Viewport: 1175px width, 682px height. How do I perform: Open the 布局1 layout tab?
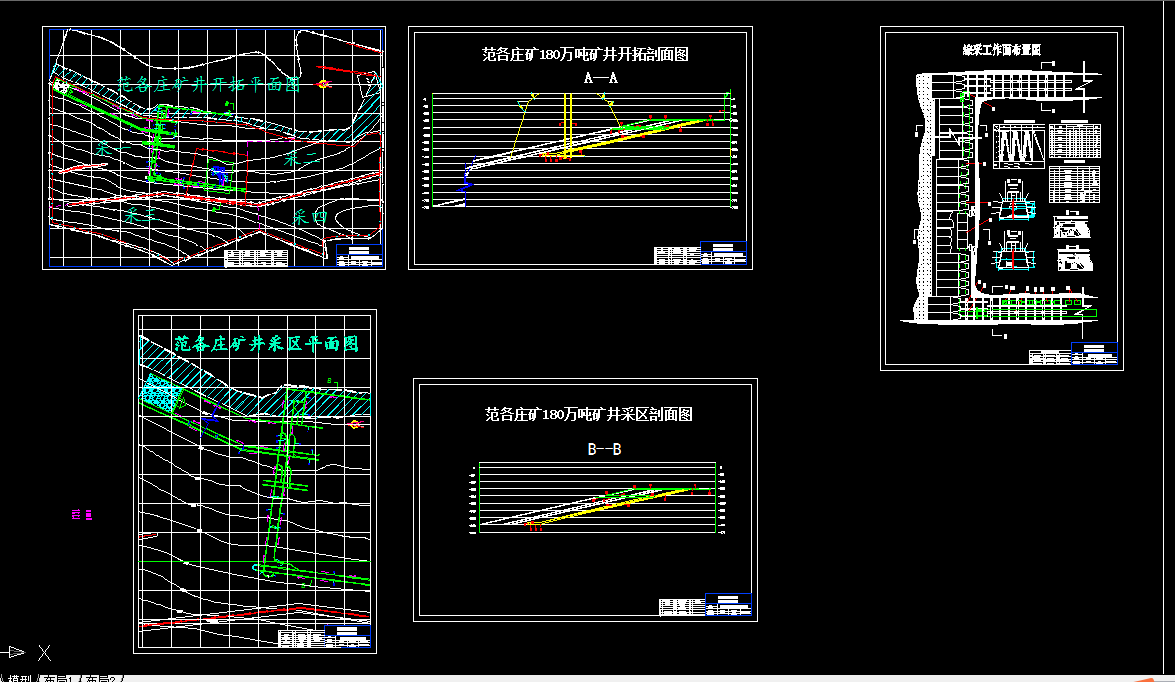[x=60, y=679]
